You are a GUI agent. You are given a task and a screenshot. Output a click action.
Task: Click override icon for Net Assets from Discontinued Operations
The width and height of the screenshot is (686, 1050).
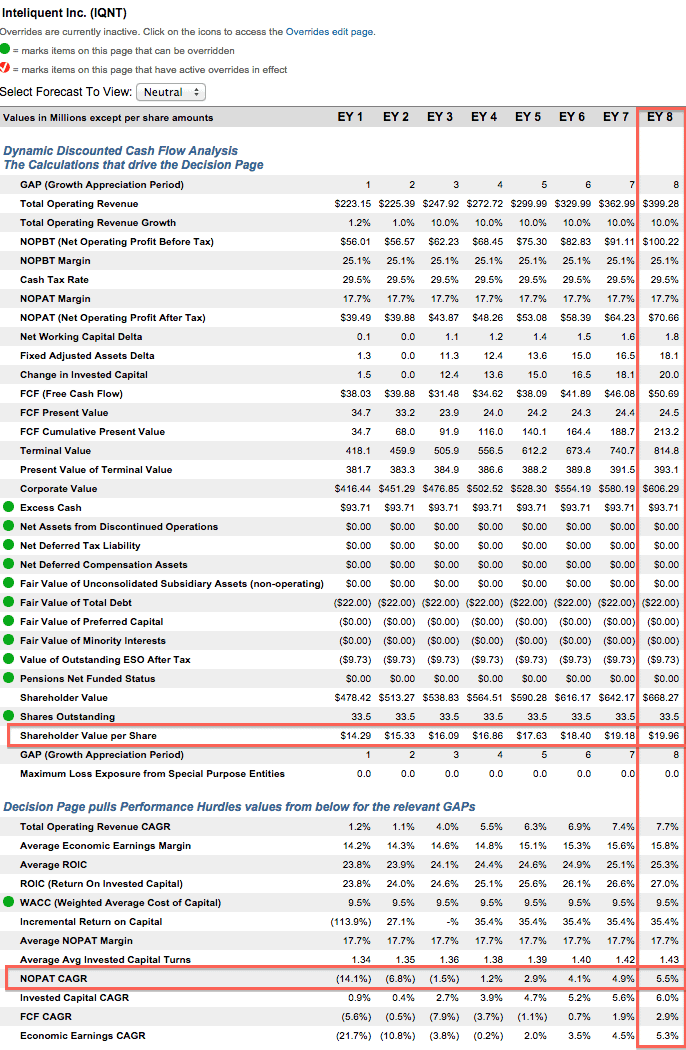click(9, 526)
